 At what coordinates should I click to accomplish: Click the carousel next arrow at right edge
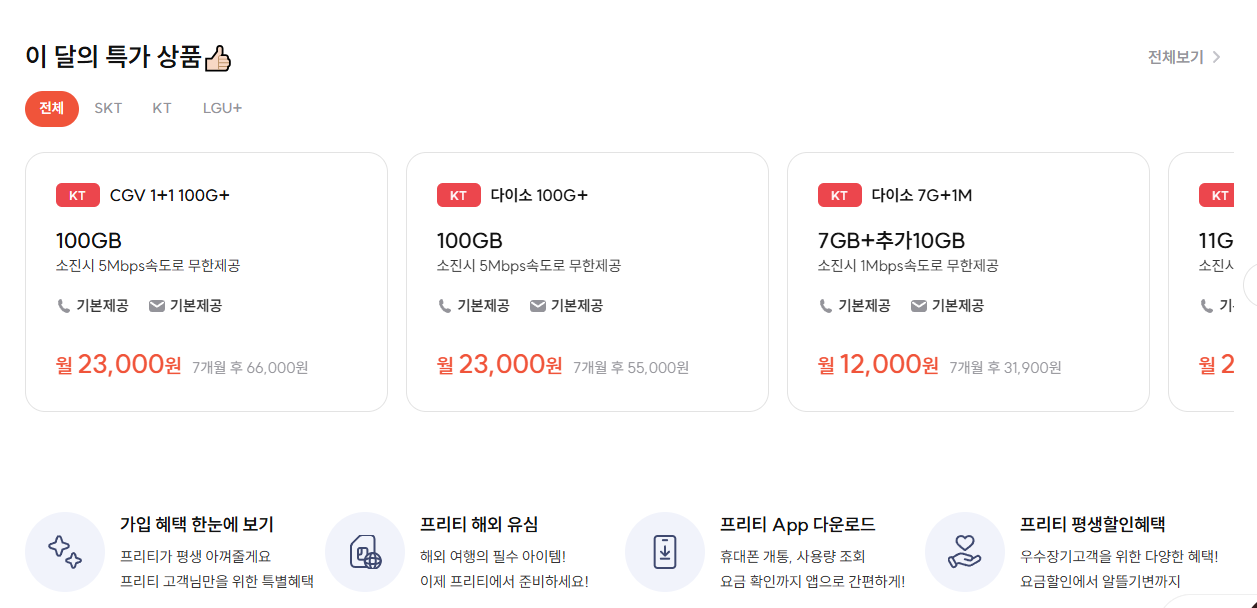(x=1250, y=285)
